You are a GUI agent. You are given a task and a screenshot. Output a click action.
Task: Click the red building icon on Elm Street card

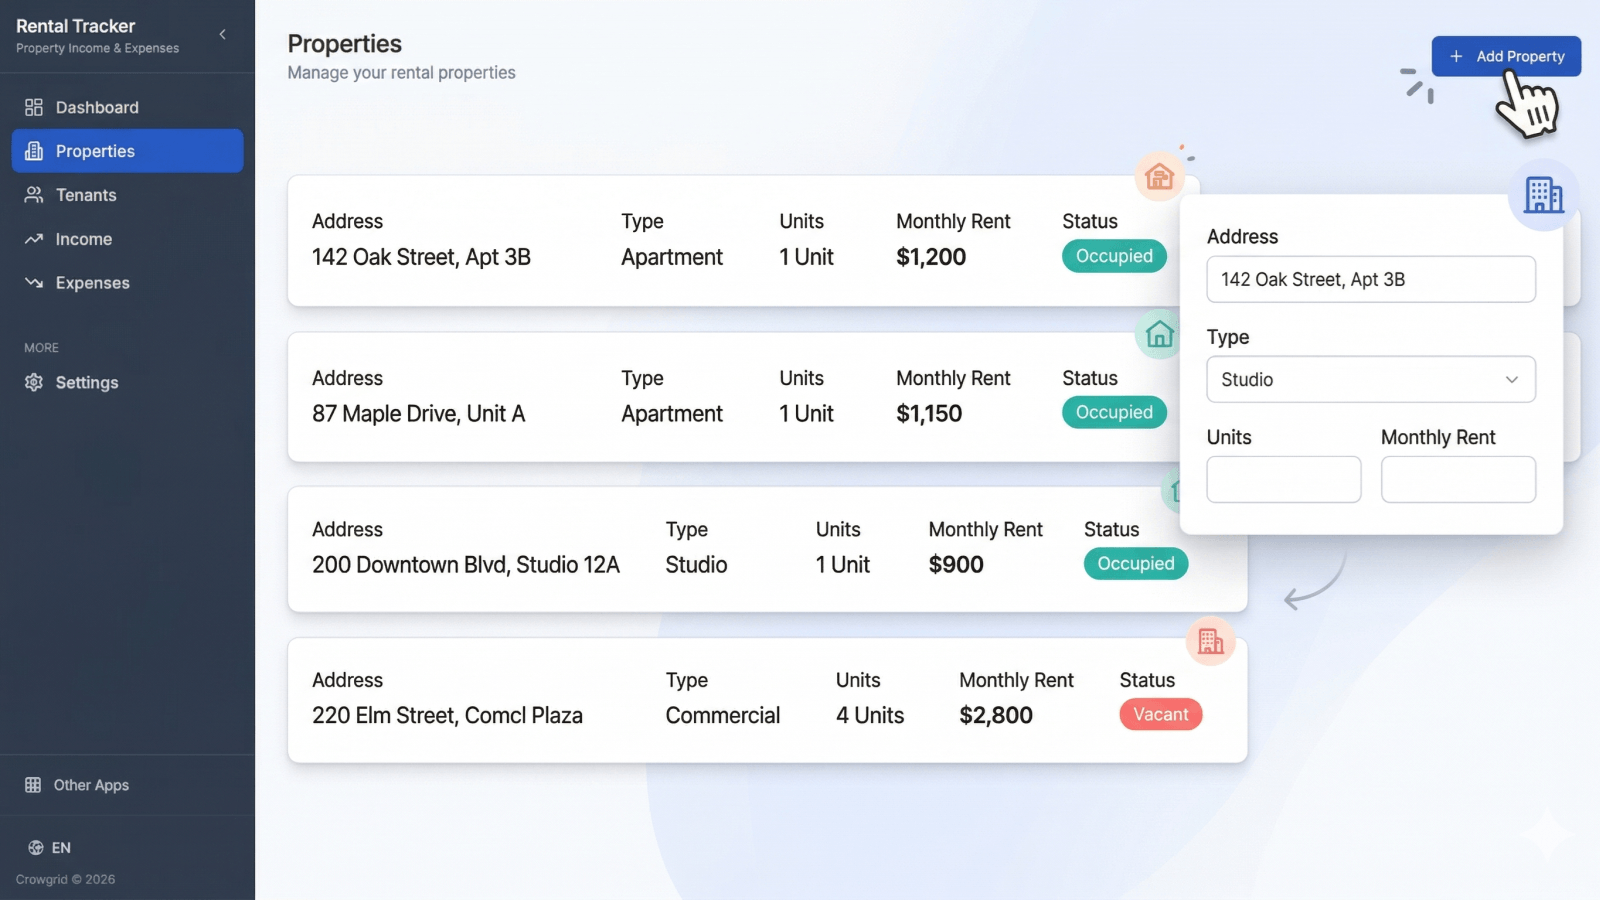point(1211,641)
